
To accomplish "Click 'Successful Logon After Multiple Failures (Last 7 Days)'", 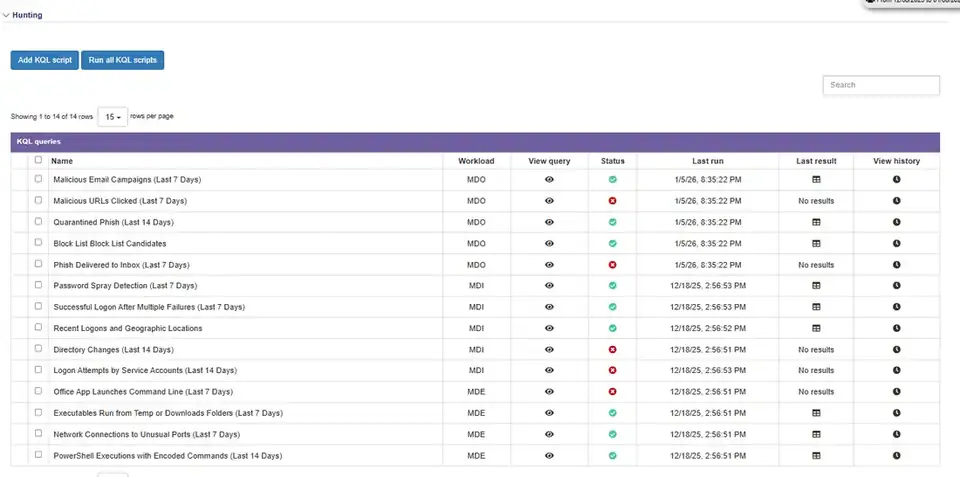I will click(149, 307).
